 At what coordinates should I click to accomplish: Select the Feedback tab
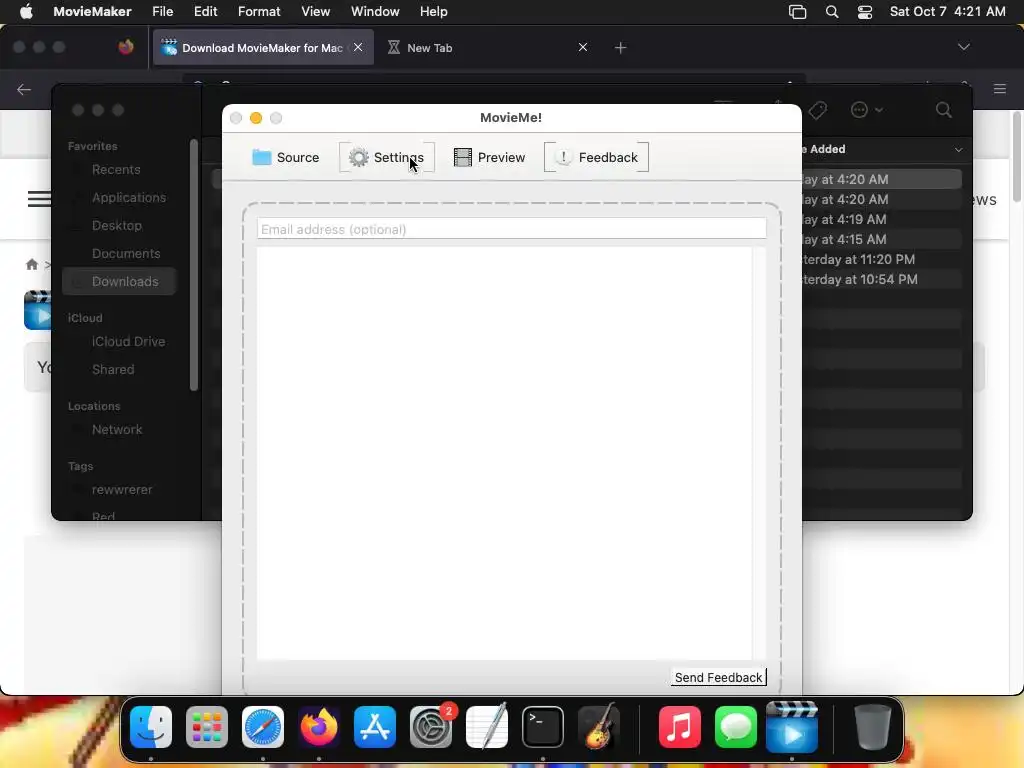coord(596,157)
